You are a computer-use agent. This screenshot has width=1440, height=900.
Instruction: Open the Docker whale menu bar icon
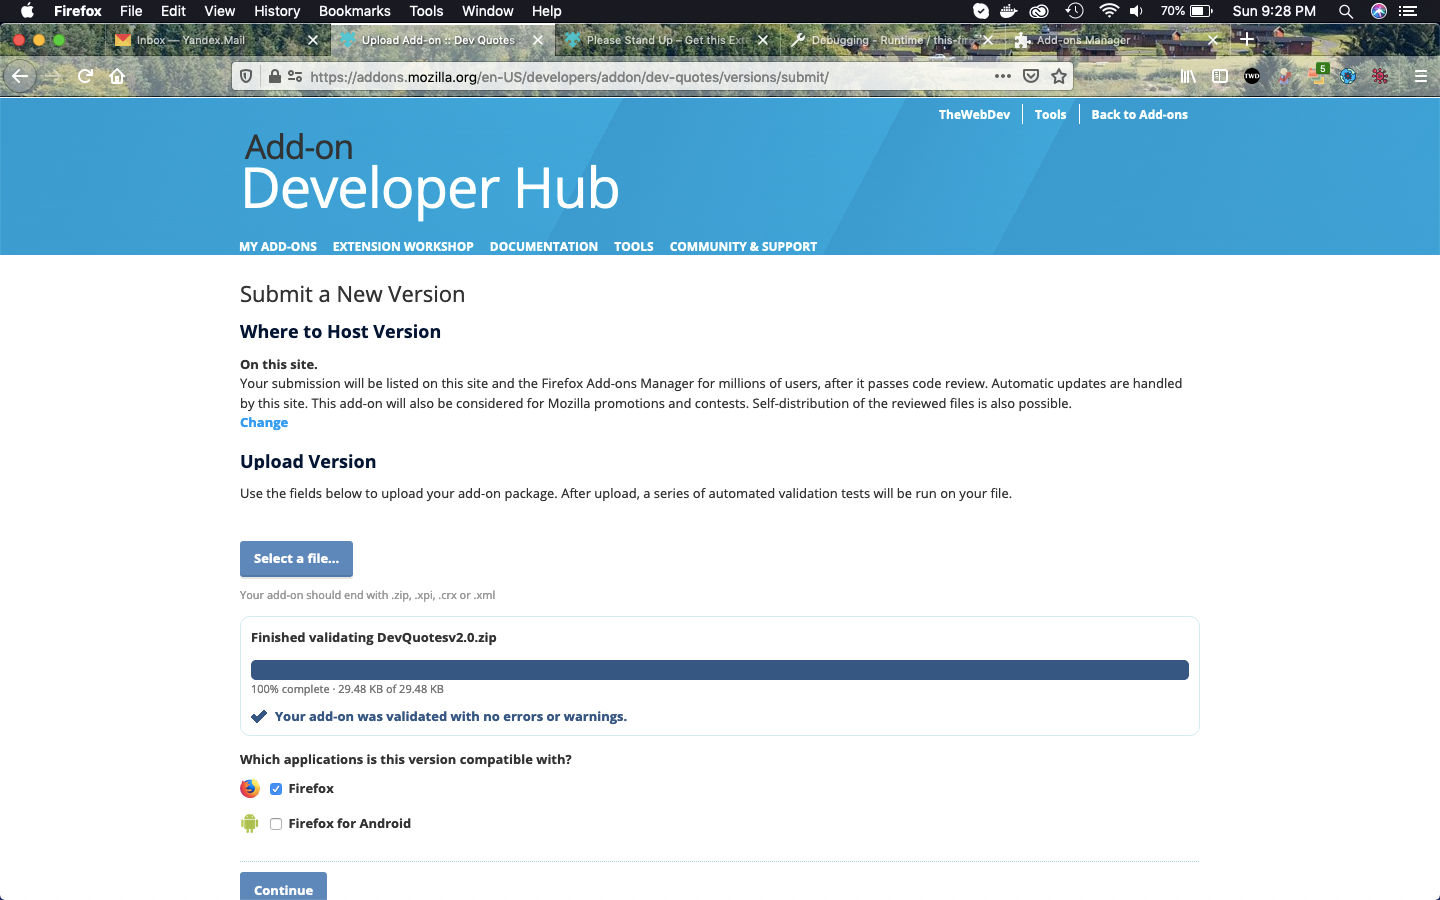[1009, 11]
